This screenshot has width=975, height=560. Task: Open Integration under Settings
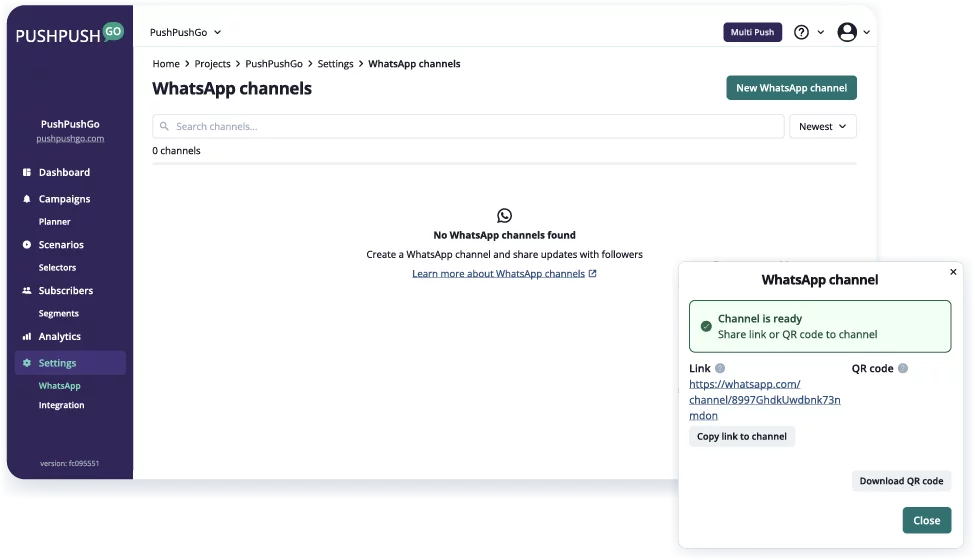tap(62, 405)
